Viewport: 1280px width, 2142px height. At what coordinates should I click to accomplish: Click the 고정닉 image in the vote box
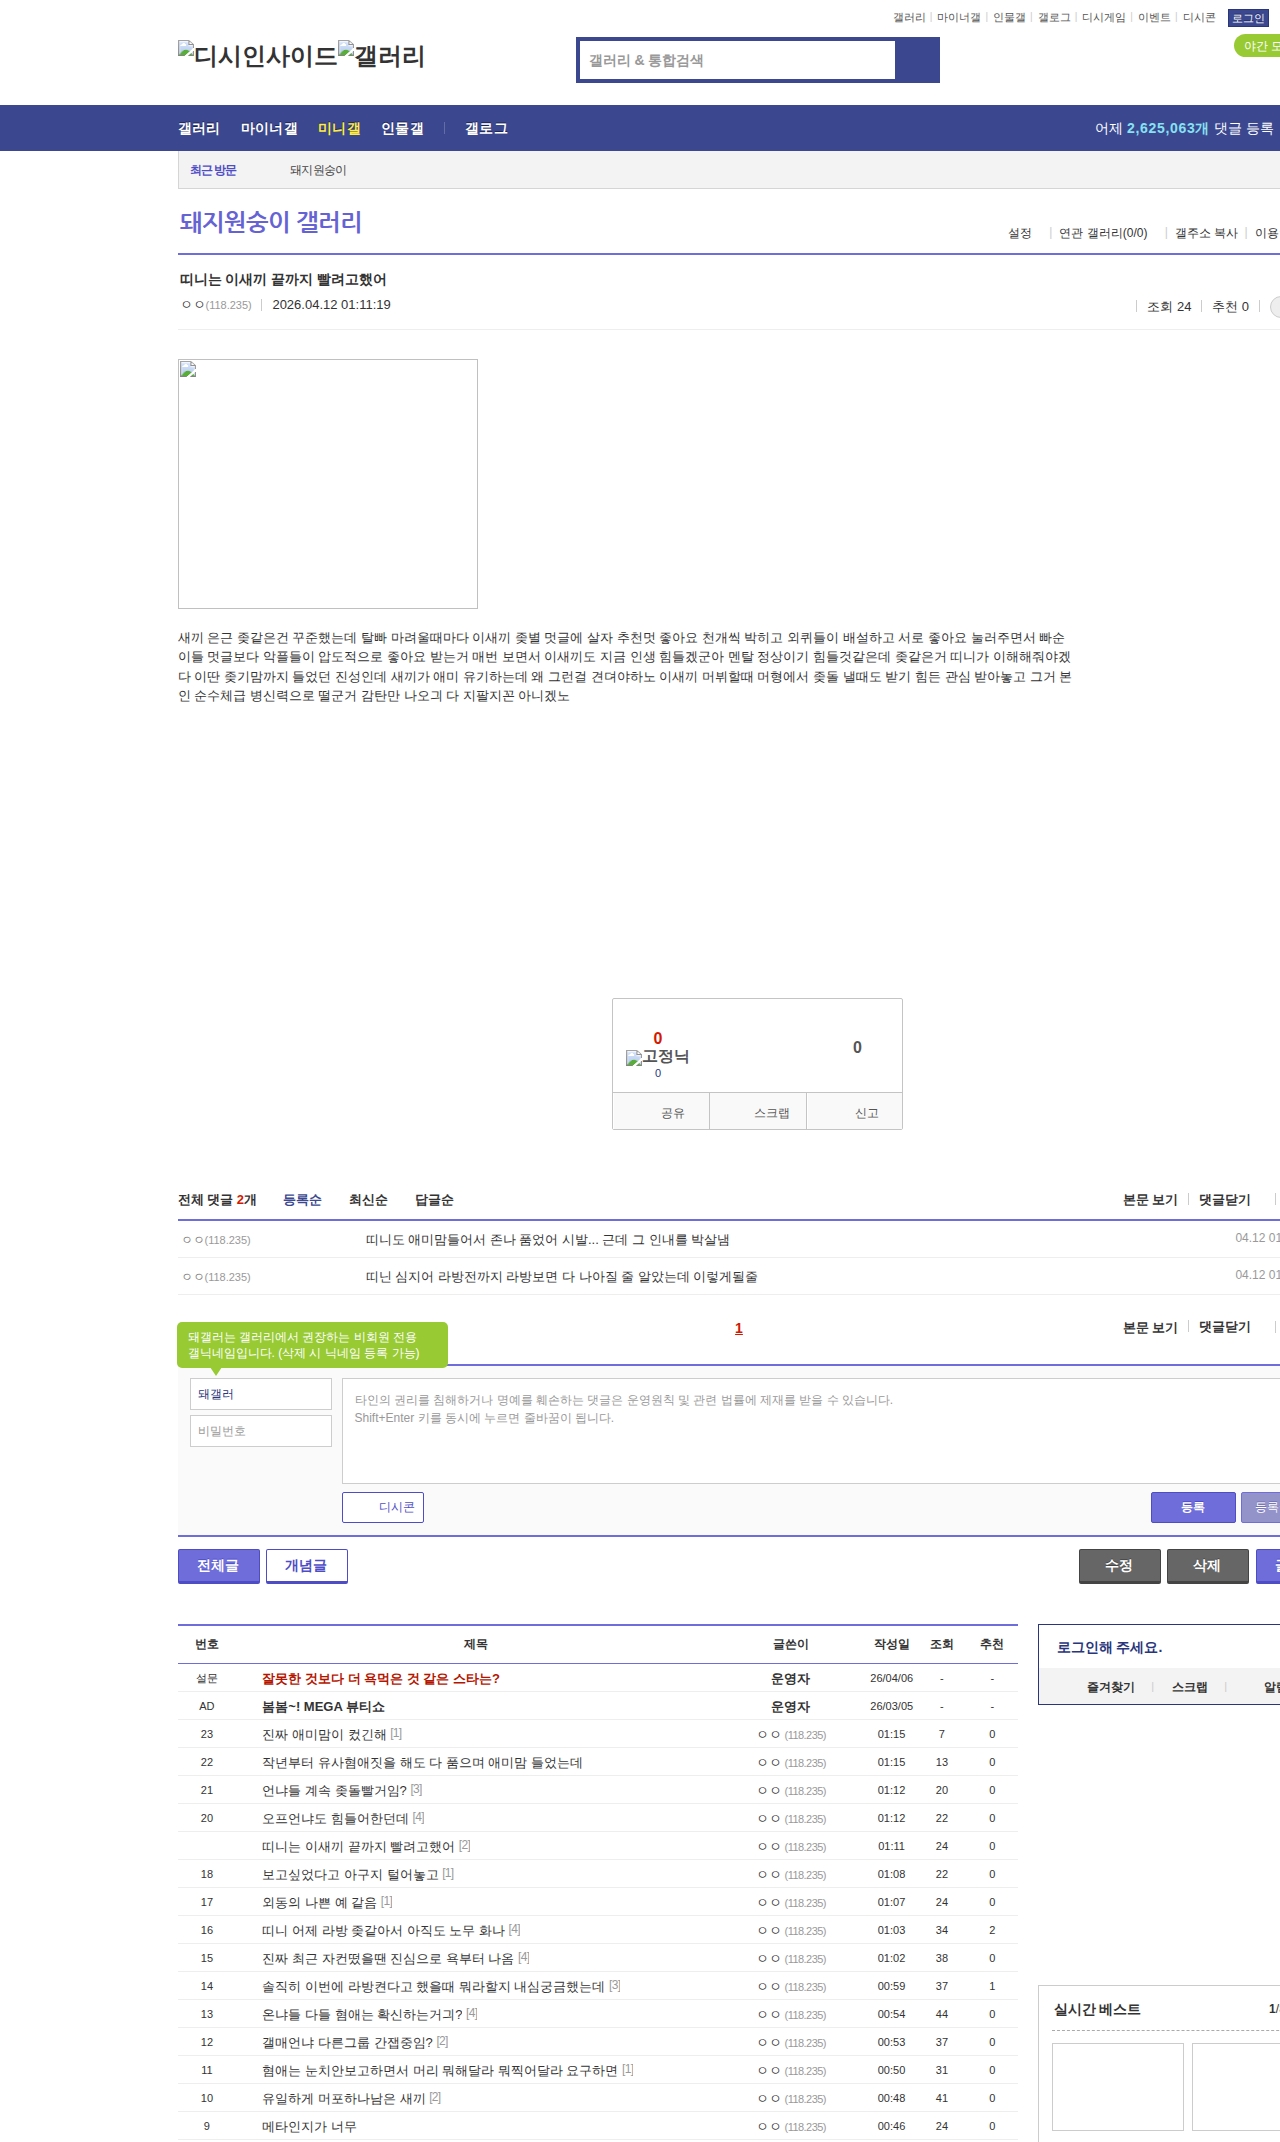tap(657, 1057)
